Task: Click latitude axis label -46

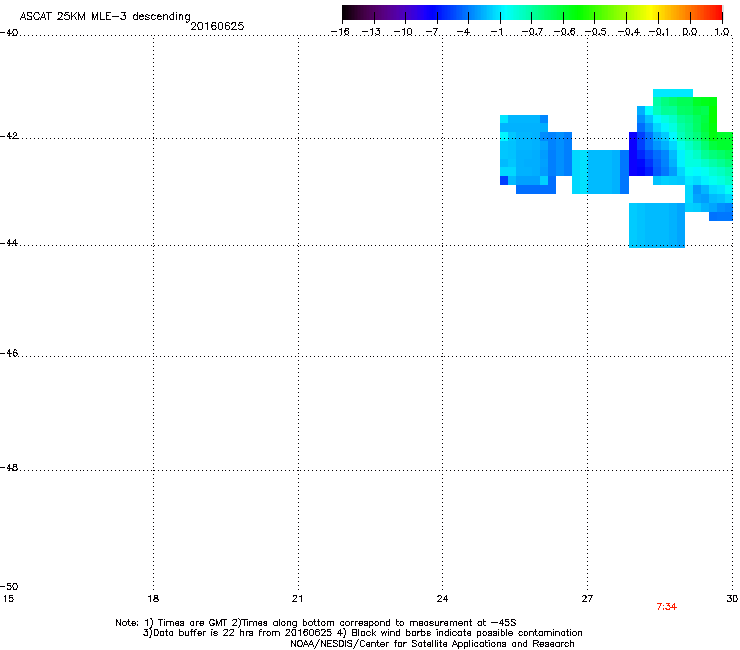Action: pos(9,353)
